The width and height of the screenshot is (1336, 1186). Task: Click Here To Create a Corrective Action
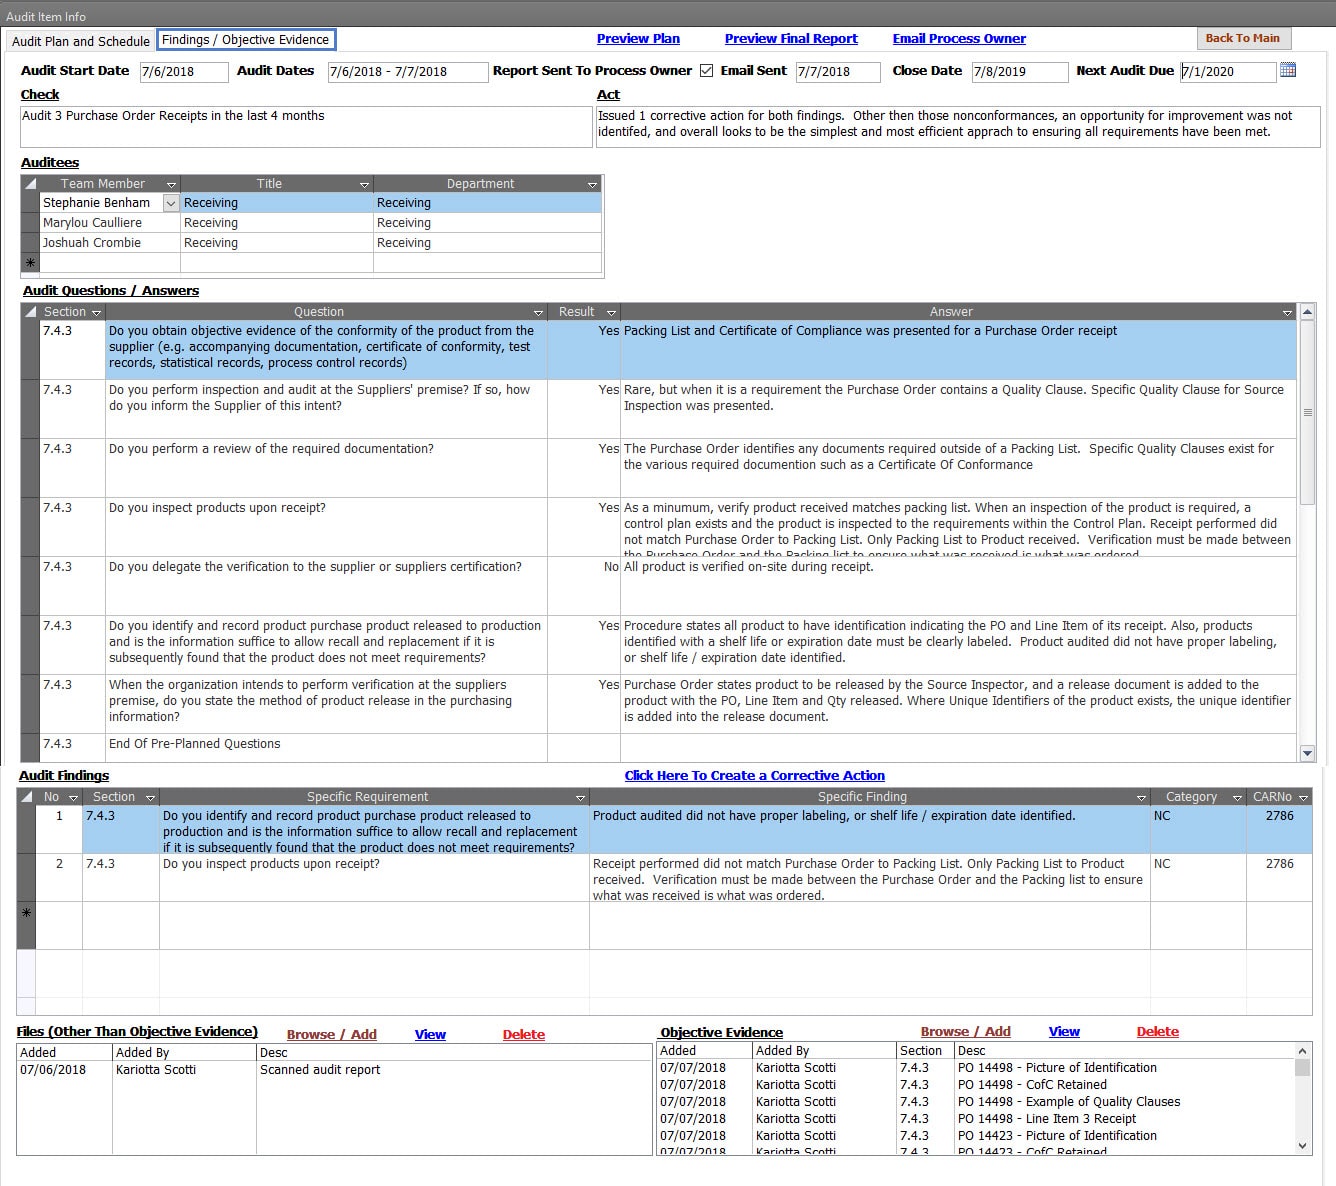tap(754, 776)
